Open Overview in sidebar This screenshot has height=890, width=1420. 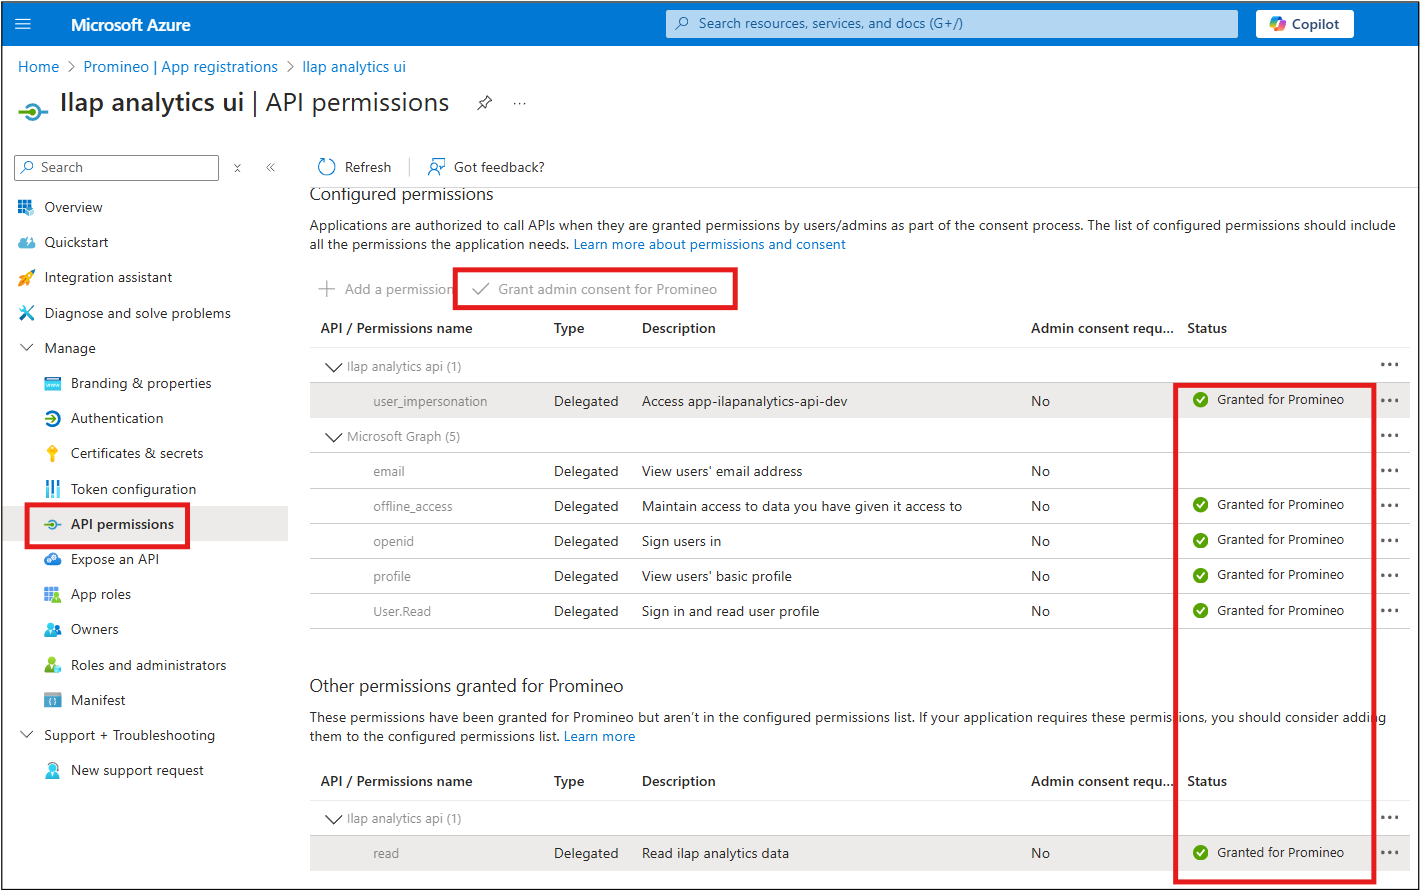(x=73, y=207)
